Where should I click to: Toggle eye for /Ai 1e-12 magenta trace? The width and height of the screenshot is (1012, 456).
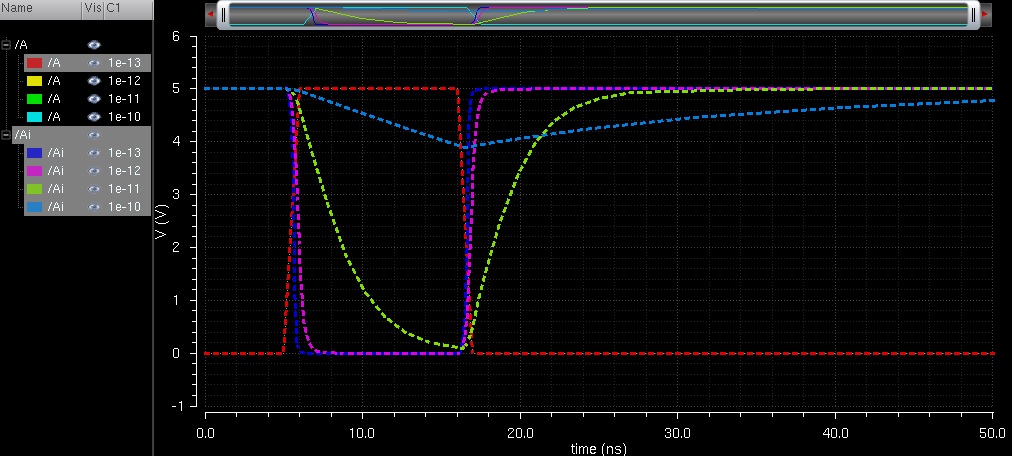click(x=94, y=171)
